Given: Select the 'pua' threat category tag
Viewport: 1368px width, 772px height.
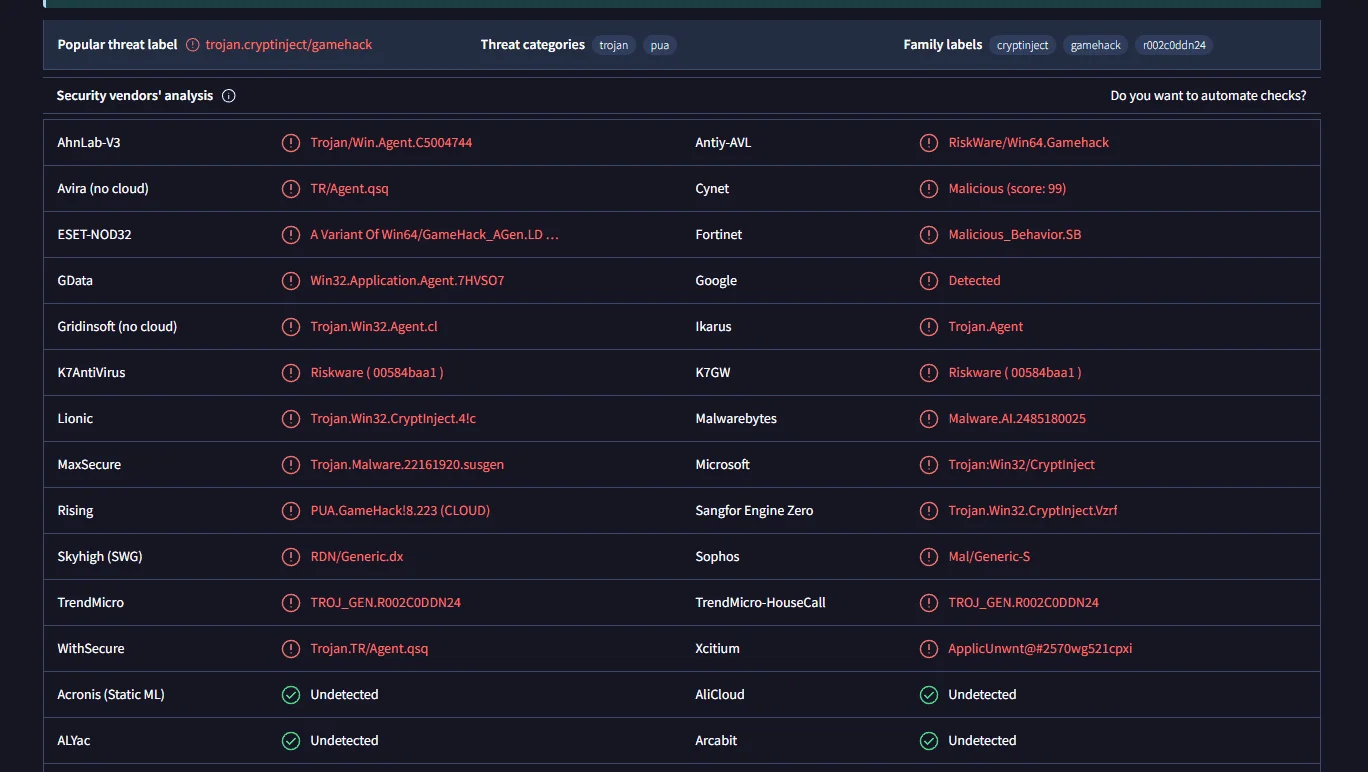Looking at the screenshot, I should click(x=660, y=45).
